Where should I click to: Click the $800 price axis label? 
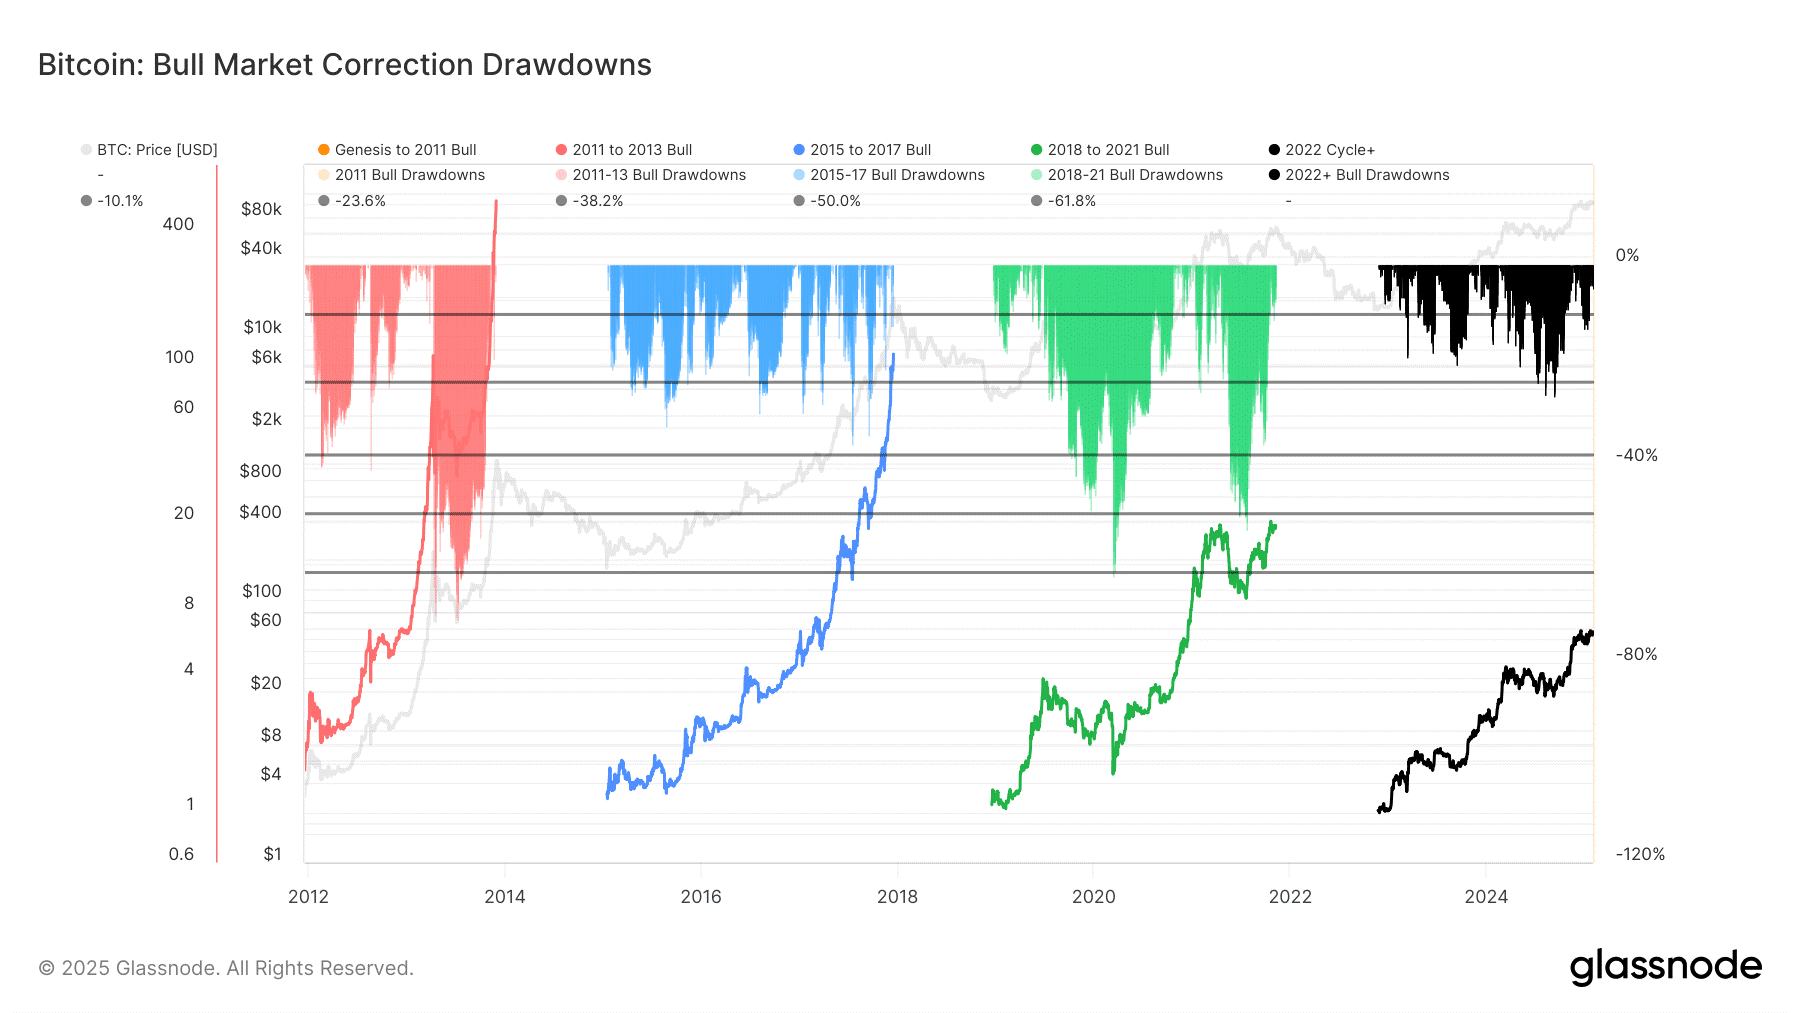(261, 471)
